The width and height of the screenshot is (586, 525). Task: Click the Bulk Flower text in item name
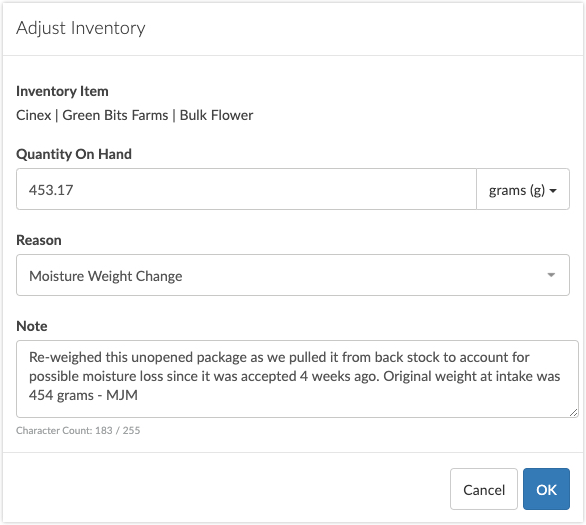[216, 115]
